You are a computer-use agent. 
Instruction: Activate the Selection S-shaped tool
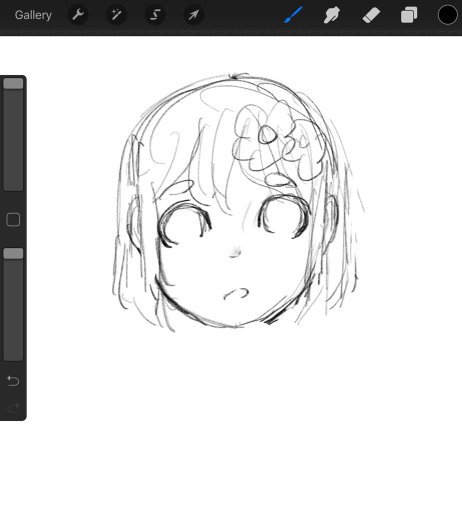tap(155, 15)
